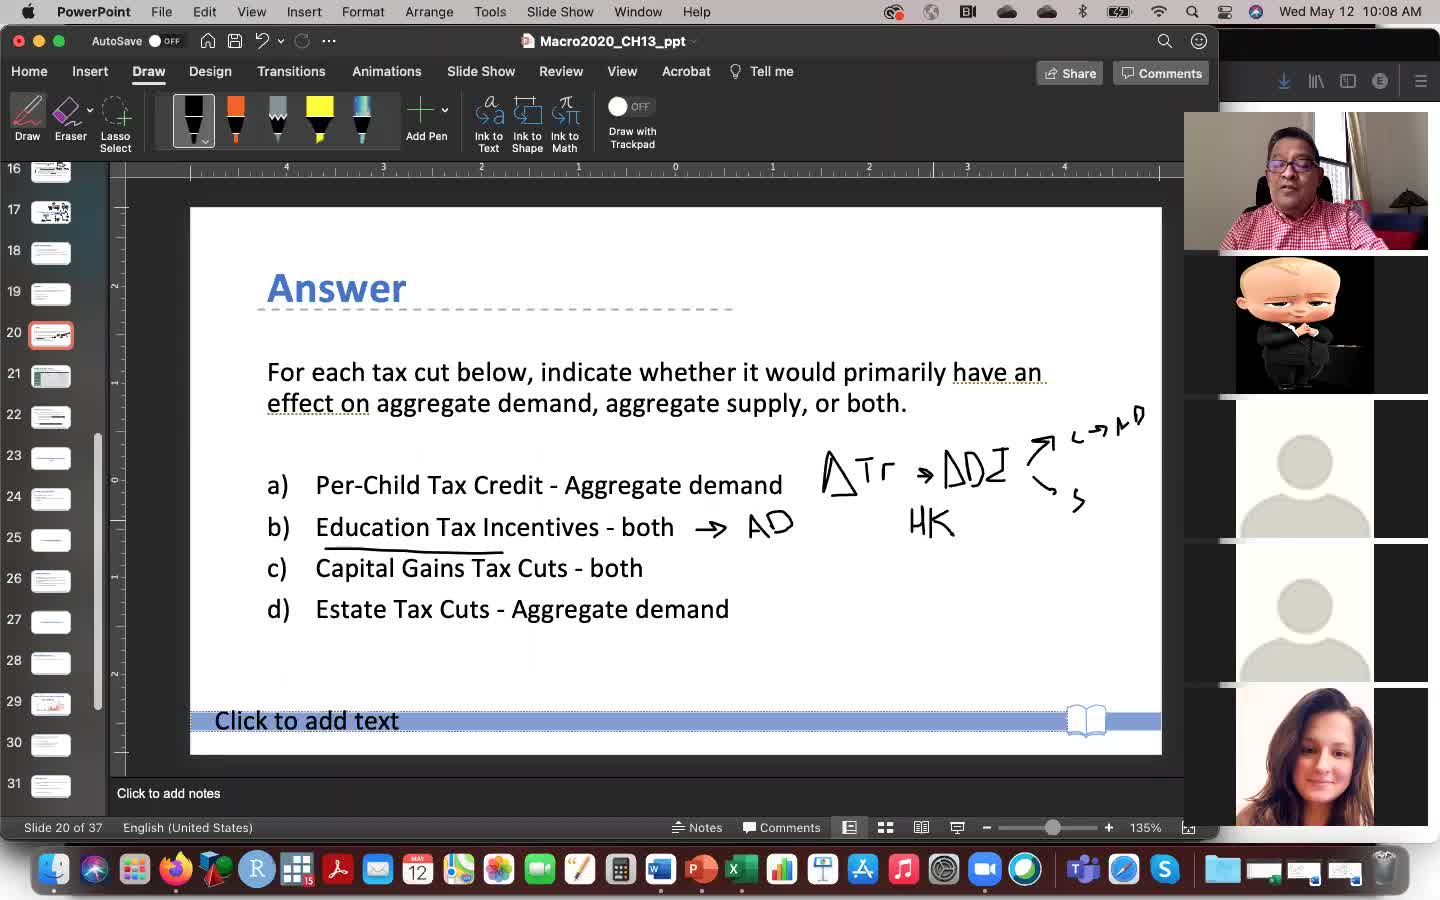Pick the orange marker pen
Image resolution: width=1440 pixels, height=900 pixels.
point(236,120)
